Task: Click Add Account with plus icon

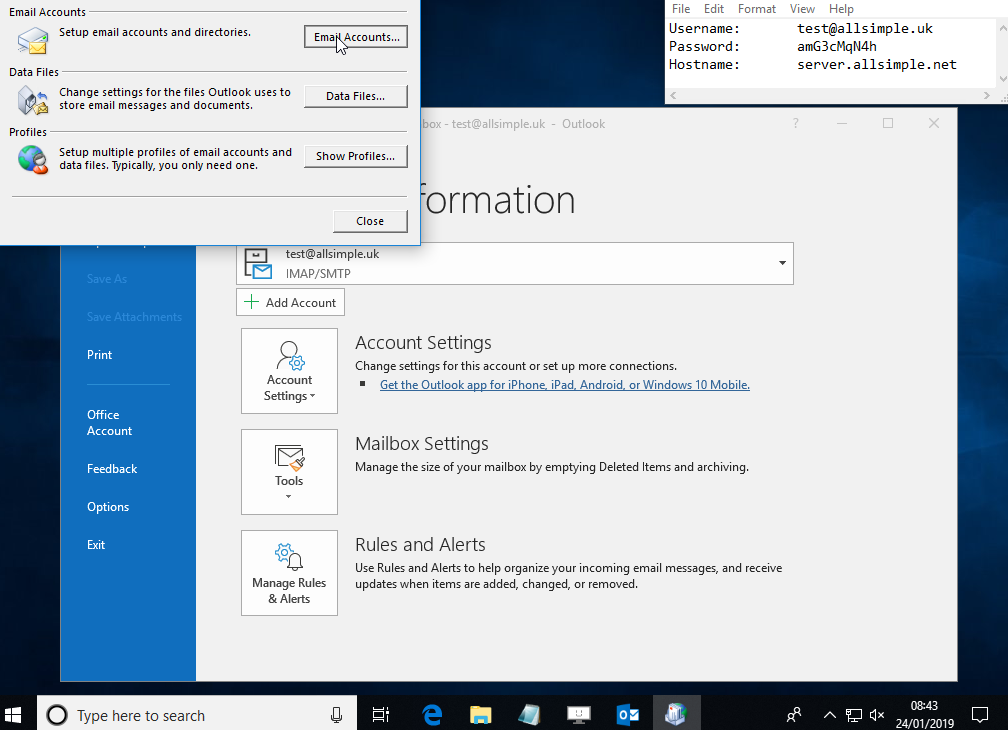Action: [291, 302]
